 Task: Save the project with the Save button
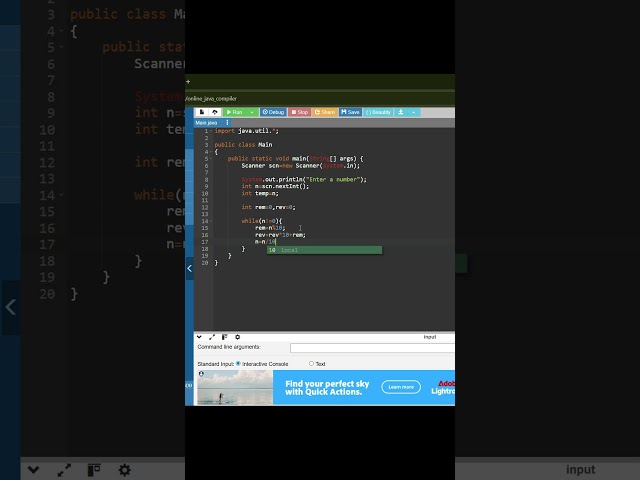point(350,112)
